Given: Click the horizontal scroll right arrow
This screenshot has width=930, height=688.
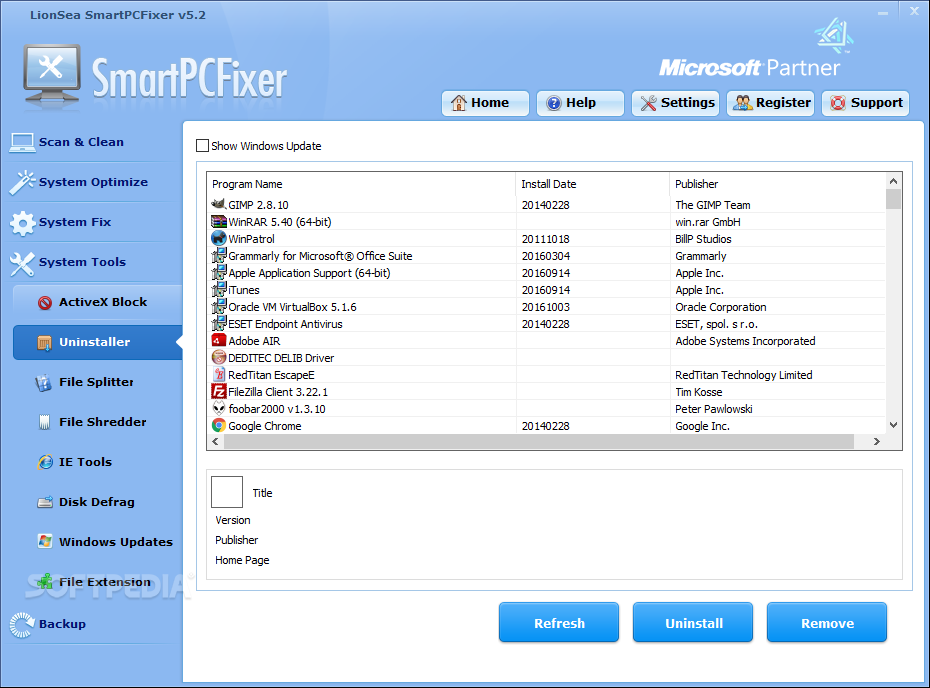Looking at the screenshot, I should tap(877, 442).
